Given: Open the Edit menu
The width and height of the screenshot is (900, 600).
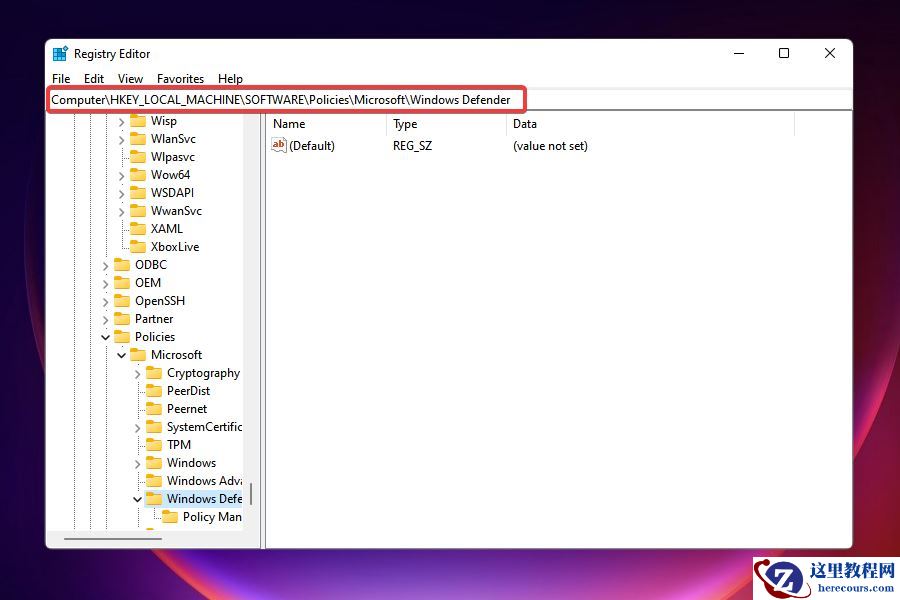Looking at the screenshot, I should [x=93, y=78].
